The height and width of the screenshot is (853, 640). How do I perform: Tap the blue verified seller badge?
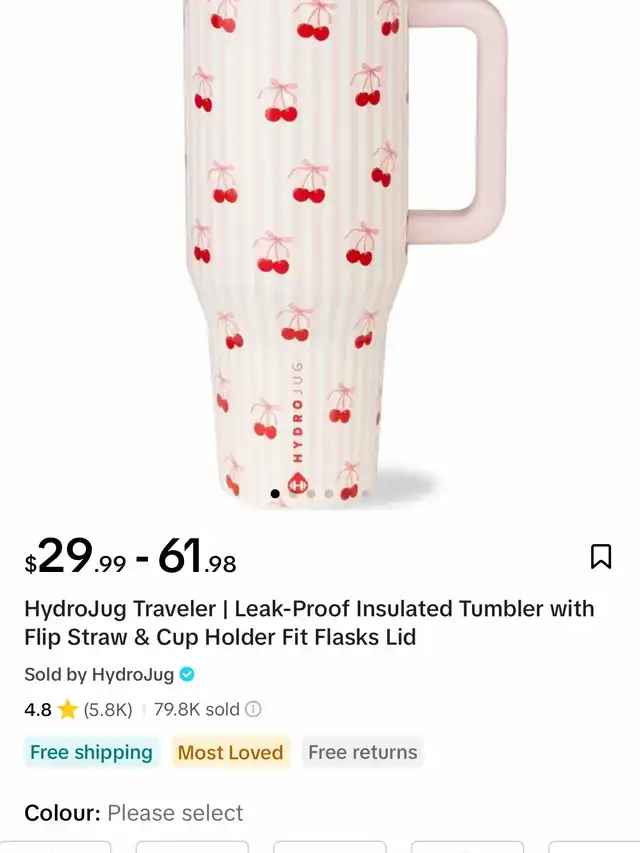(x=187, y=675)
